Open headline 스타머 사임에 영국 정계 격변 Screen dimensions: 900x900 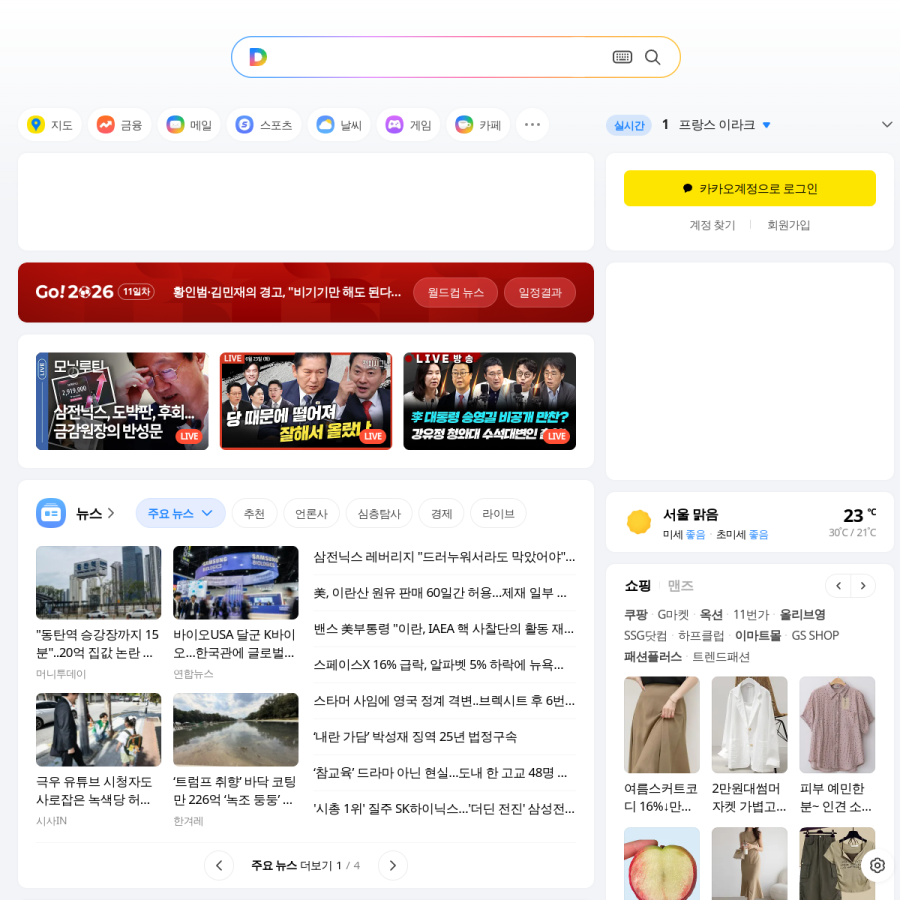[x=444, y=701]
